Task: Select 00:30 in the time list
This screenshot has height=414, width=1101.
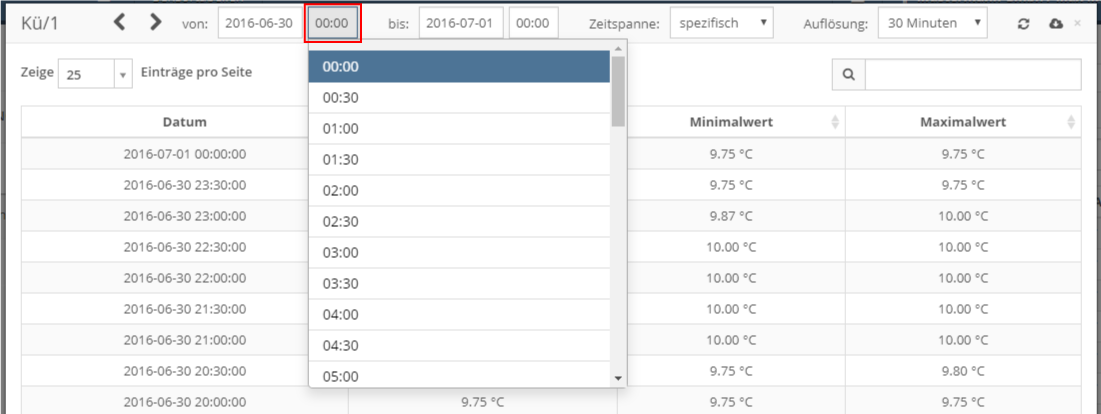Action: pos(459,98)
